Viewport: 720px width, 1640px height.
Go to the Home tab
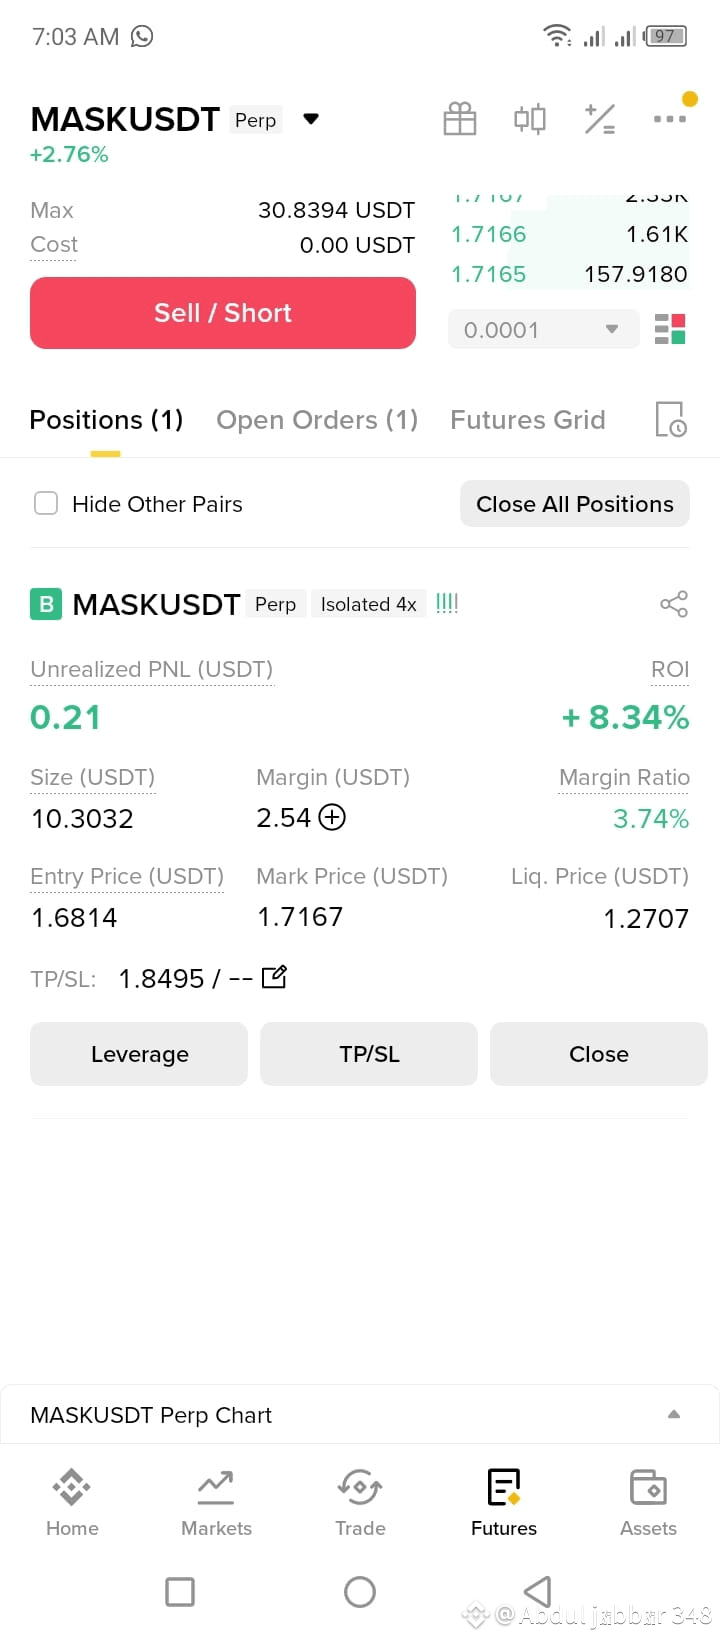point(72,1503)
